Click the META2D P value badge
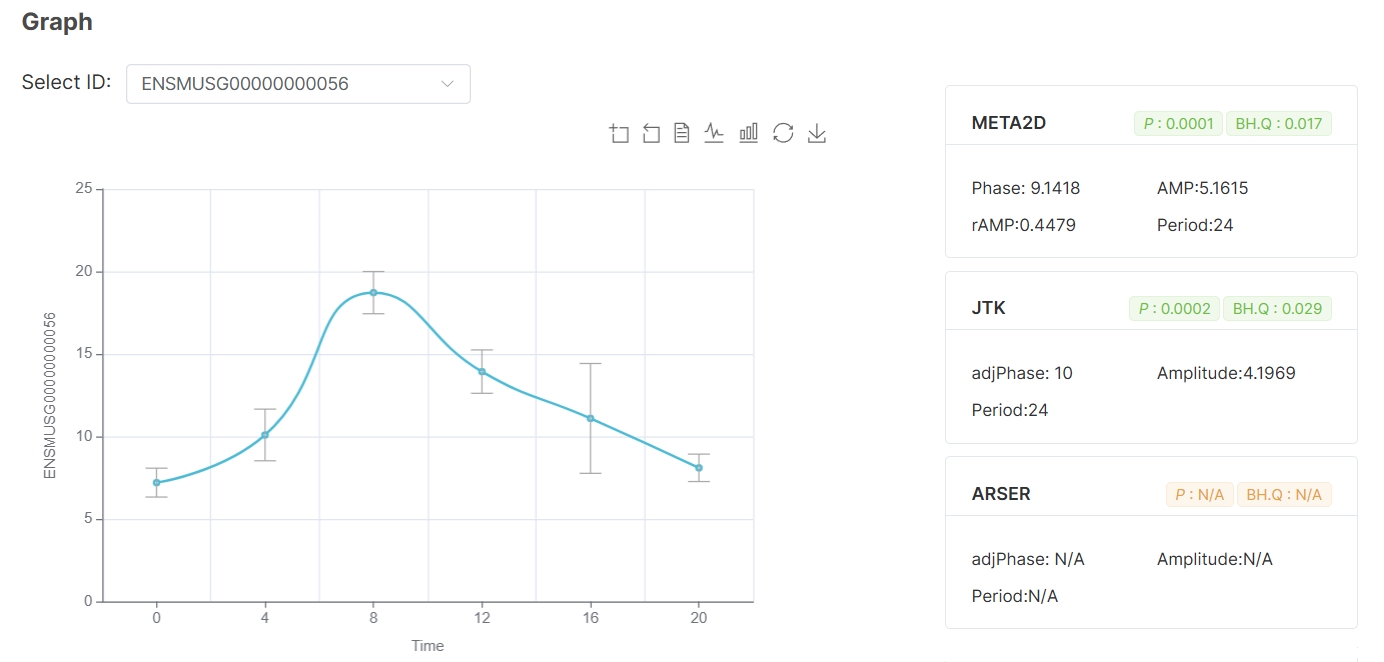 coord(1178,124)
